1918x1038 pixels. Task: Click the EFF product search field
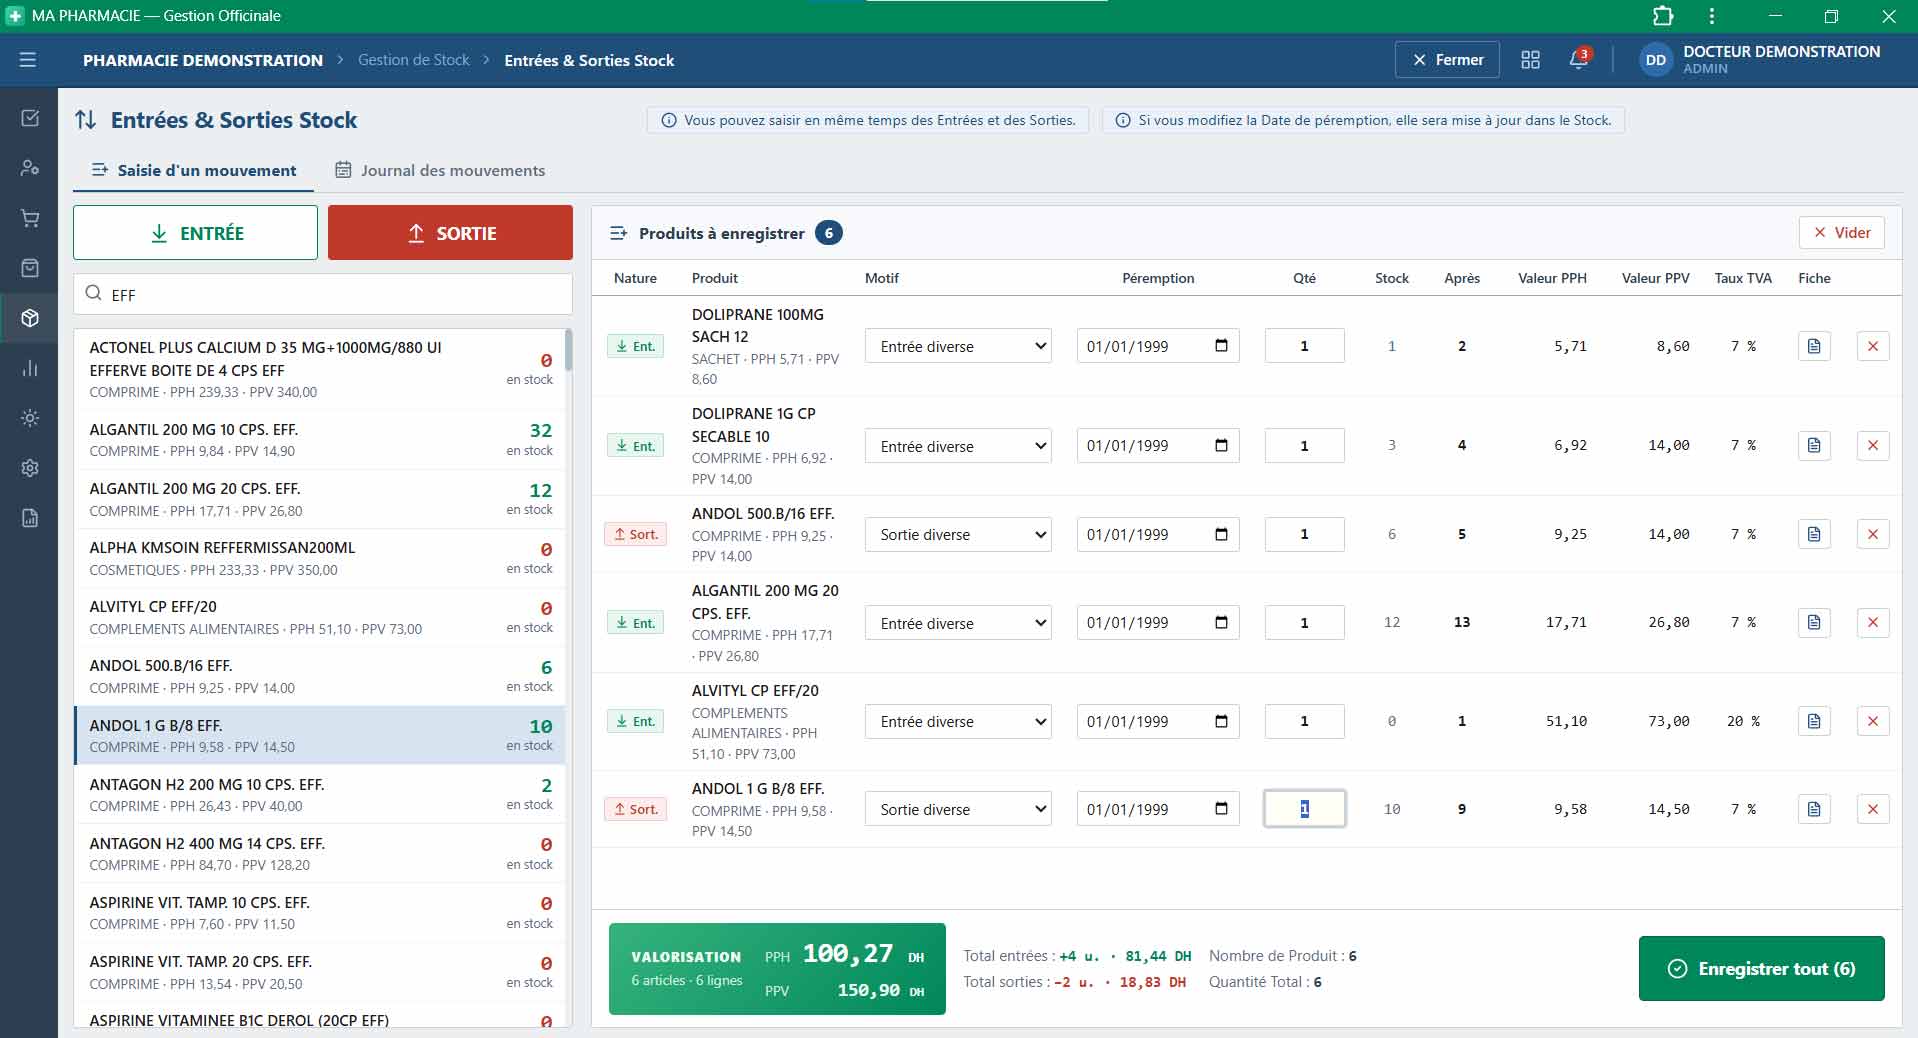[323, 294]
